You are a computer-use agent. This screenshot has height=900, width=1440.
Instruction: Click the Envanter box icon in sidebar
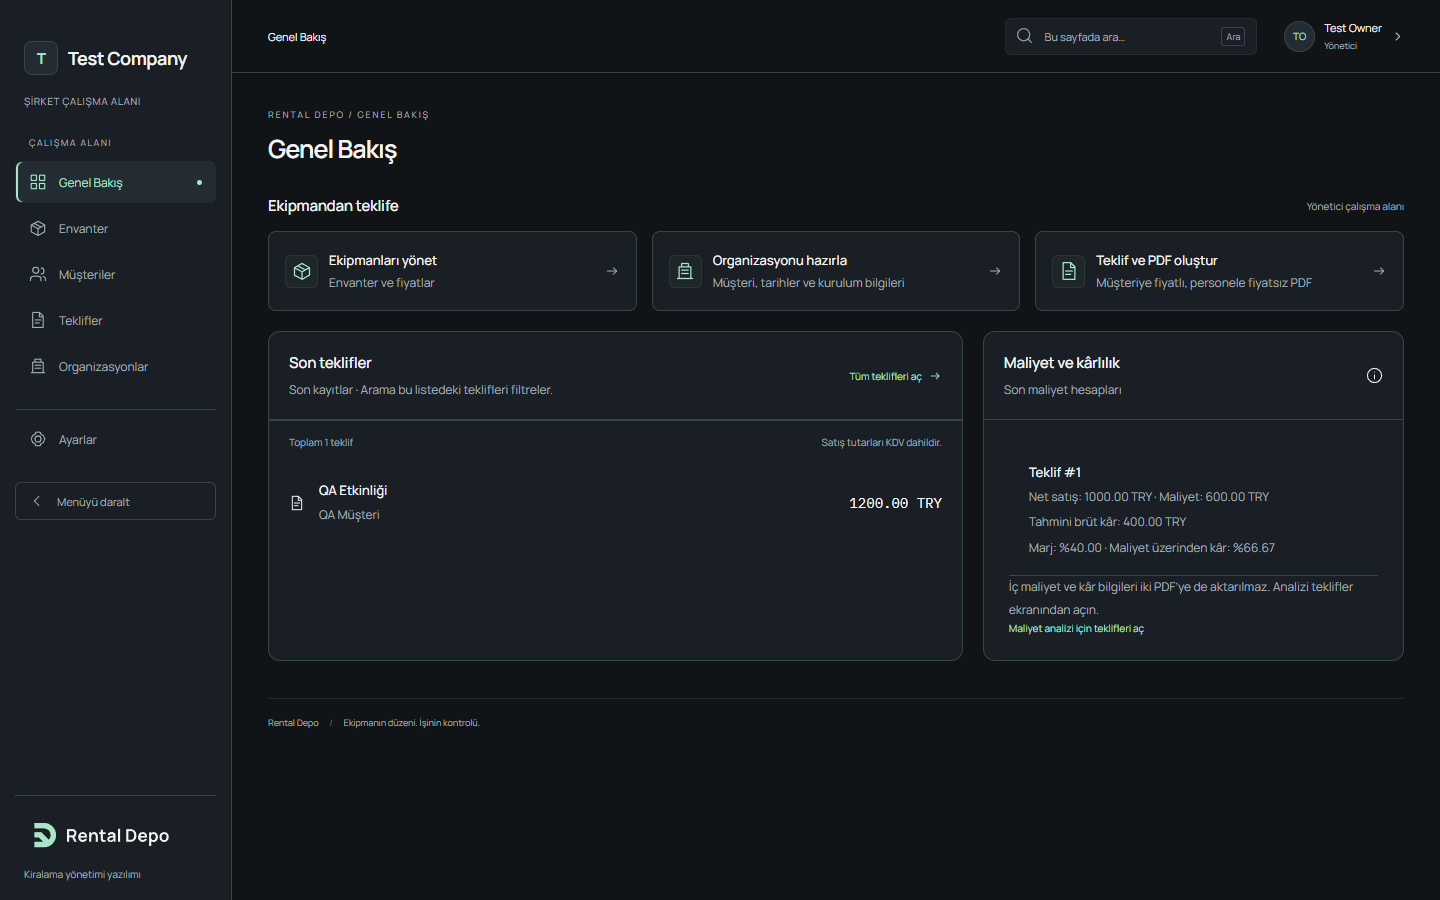pyautogui.click(x=38, y=228)
